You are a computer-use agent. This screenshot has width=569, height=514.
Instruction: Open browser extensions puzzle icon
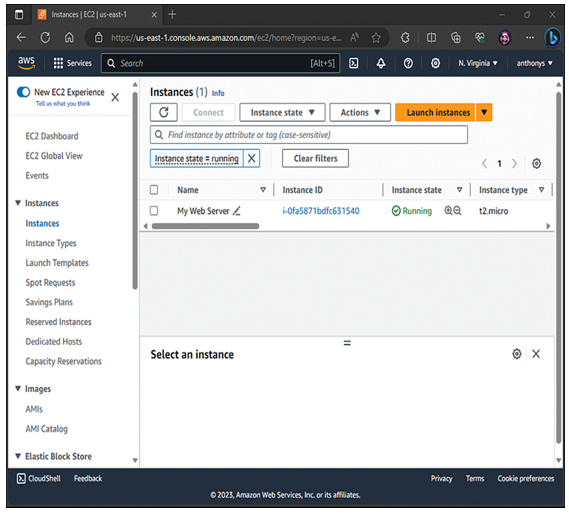tap(405, 37)
